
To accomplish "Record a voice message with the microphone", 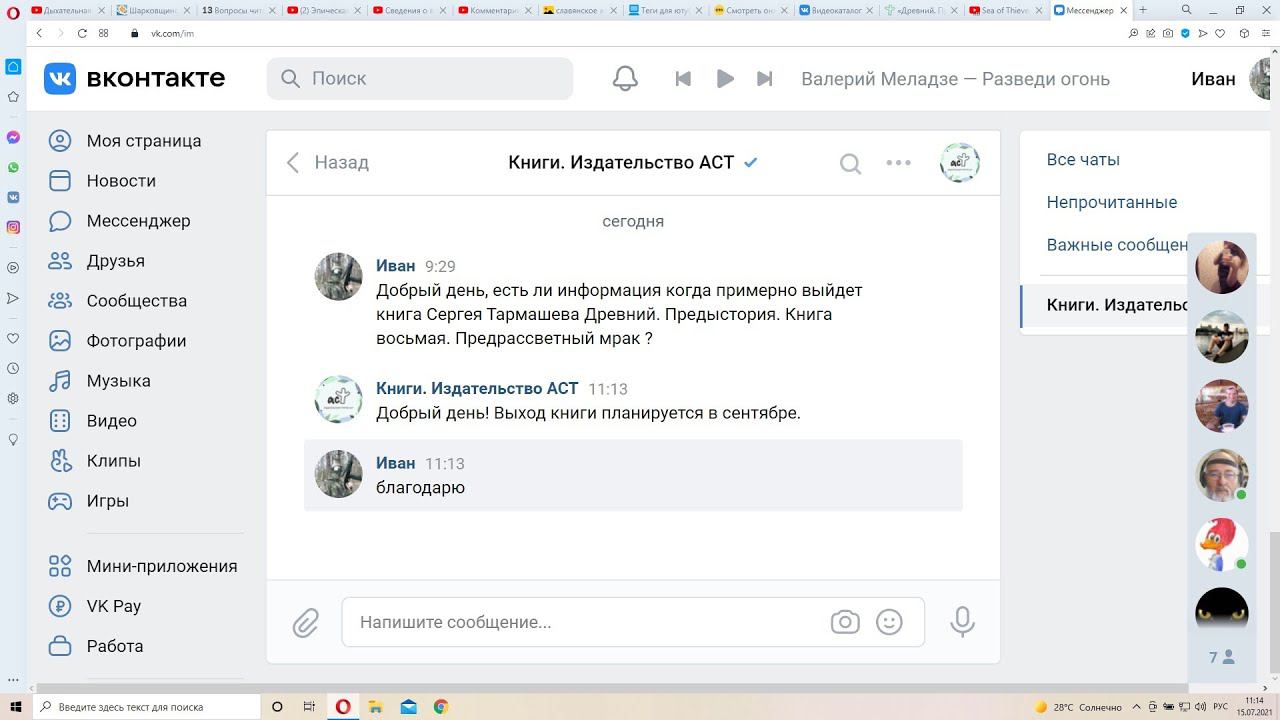I will (x=962, y=622).
